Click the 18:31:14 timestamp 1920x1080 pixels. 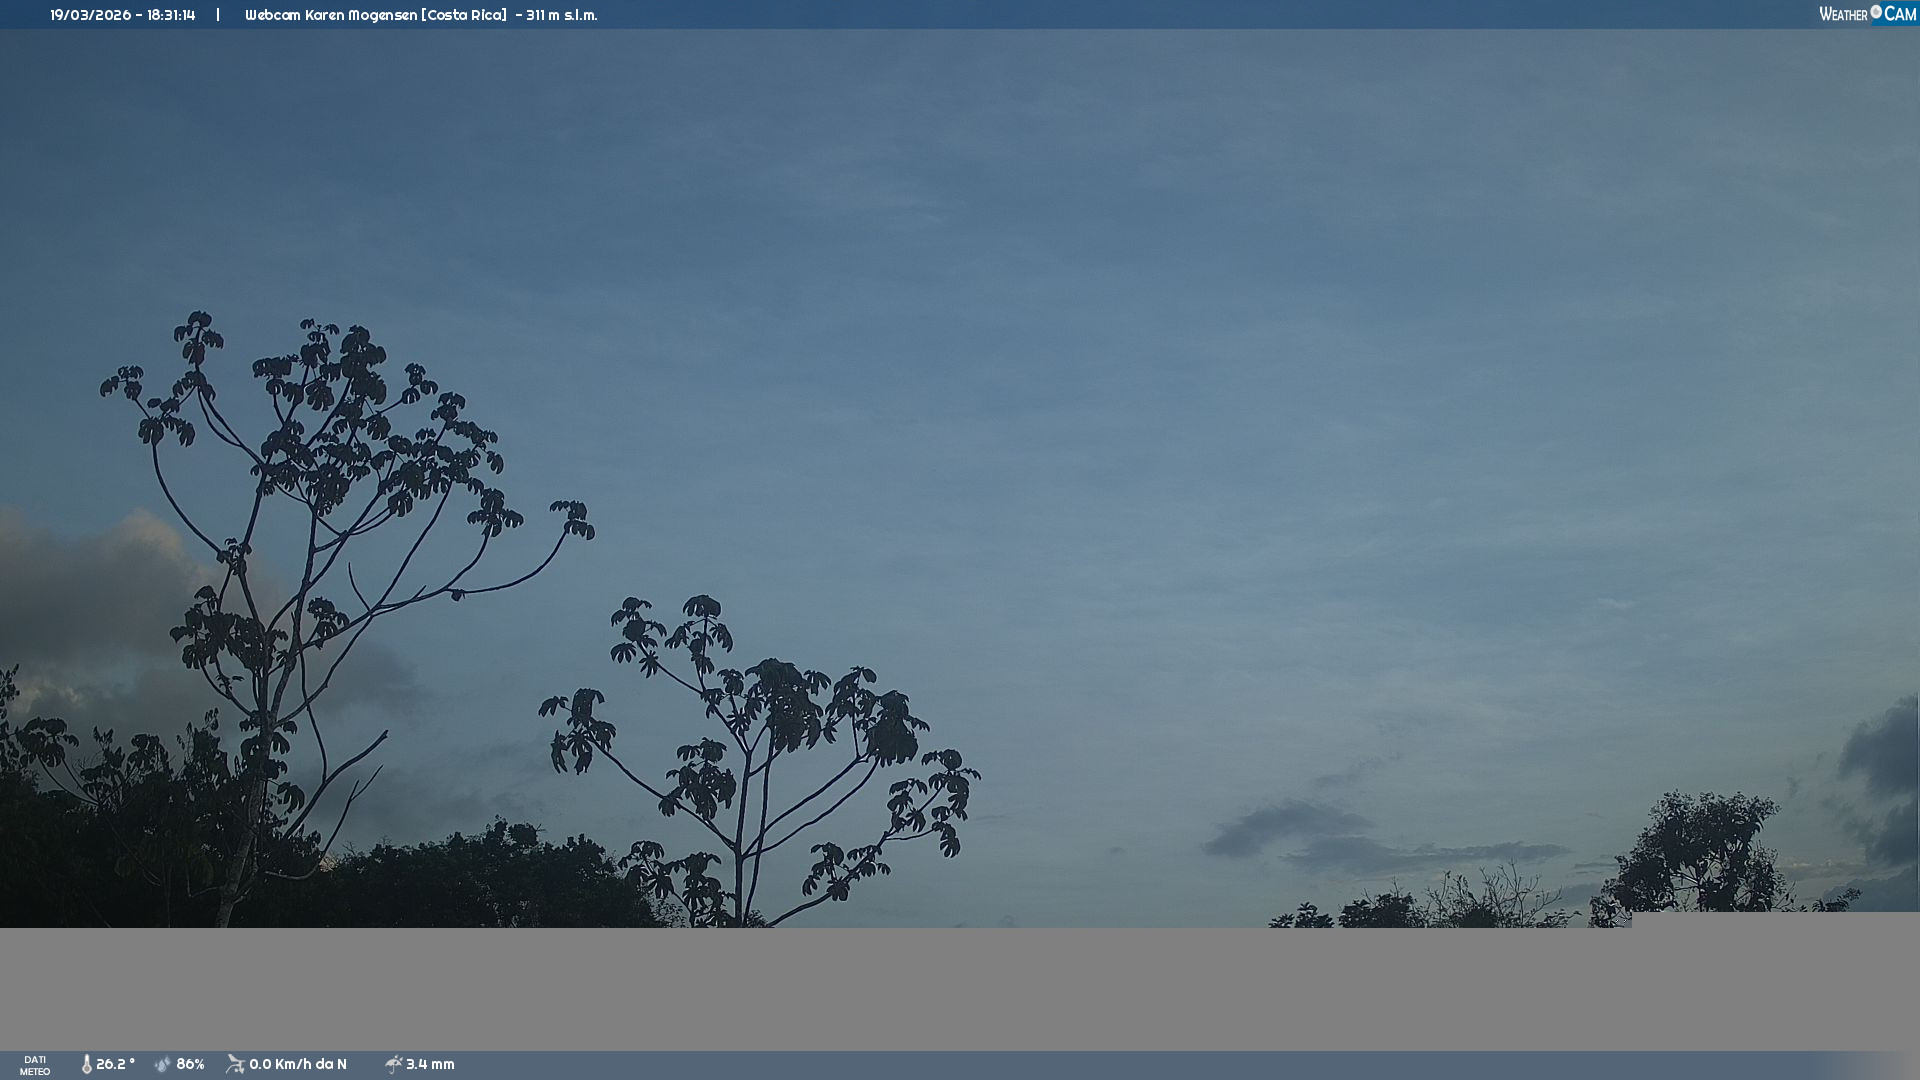pos(171,15)
